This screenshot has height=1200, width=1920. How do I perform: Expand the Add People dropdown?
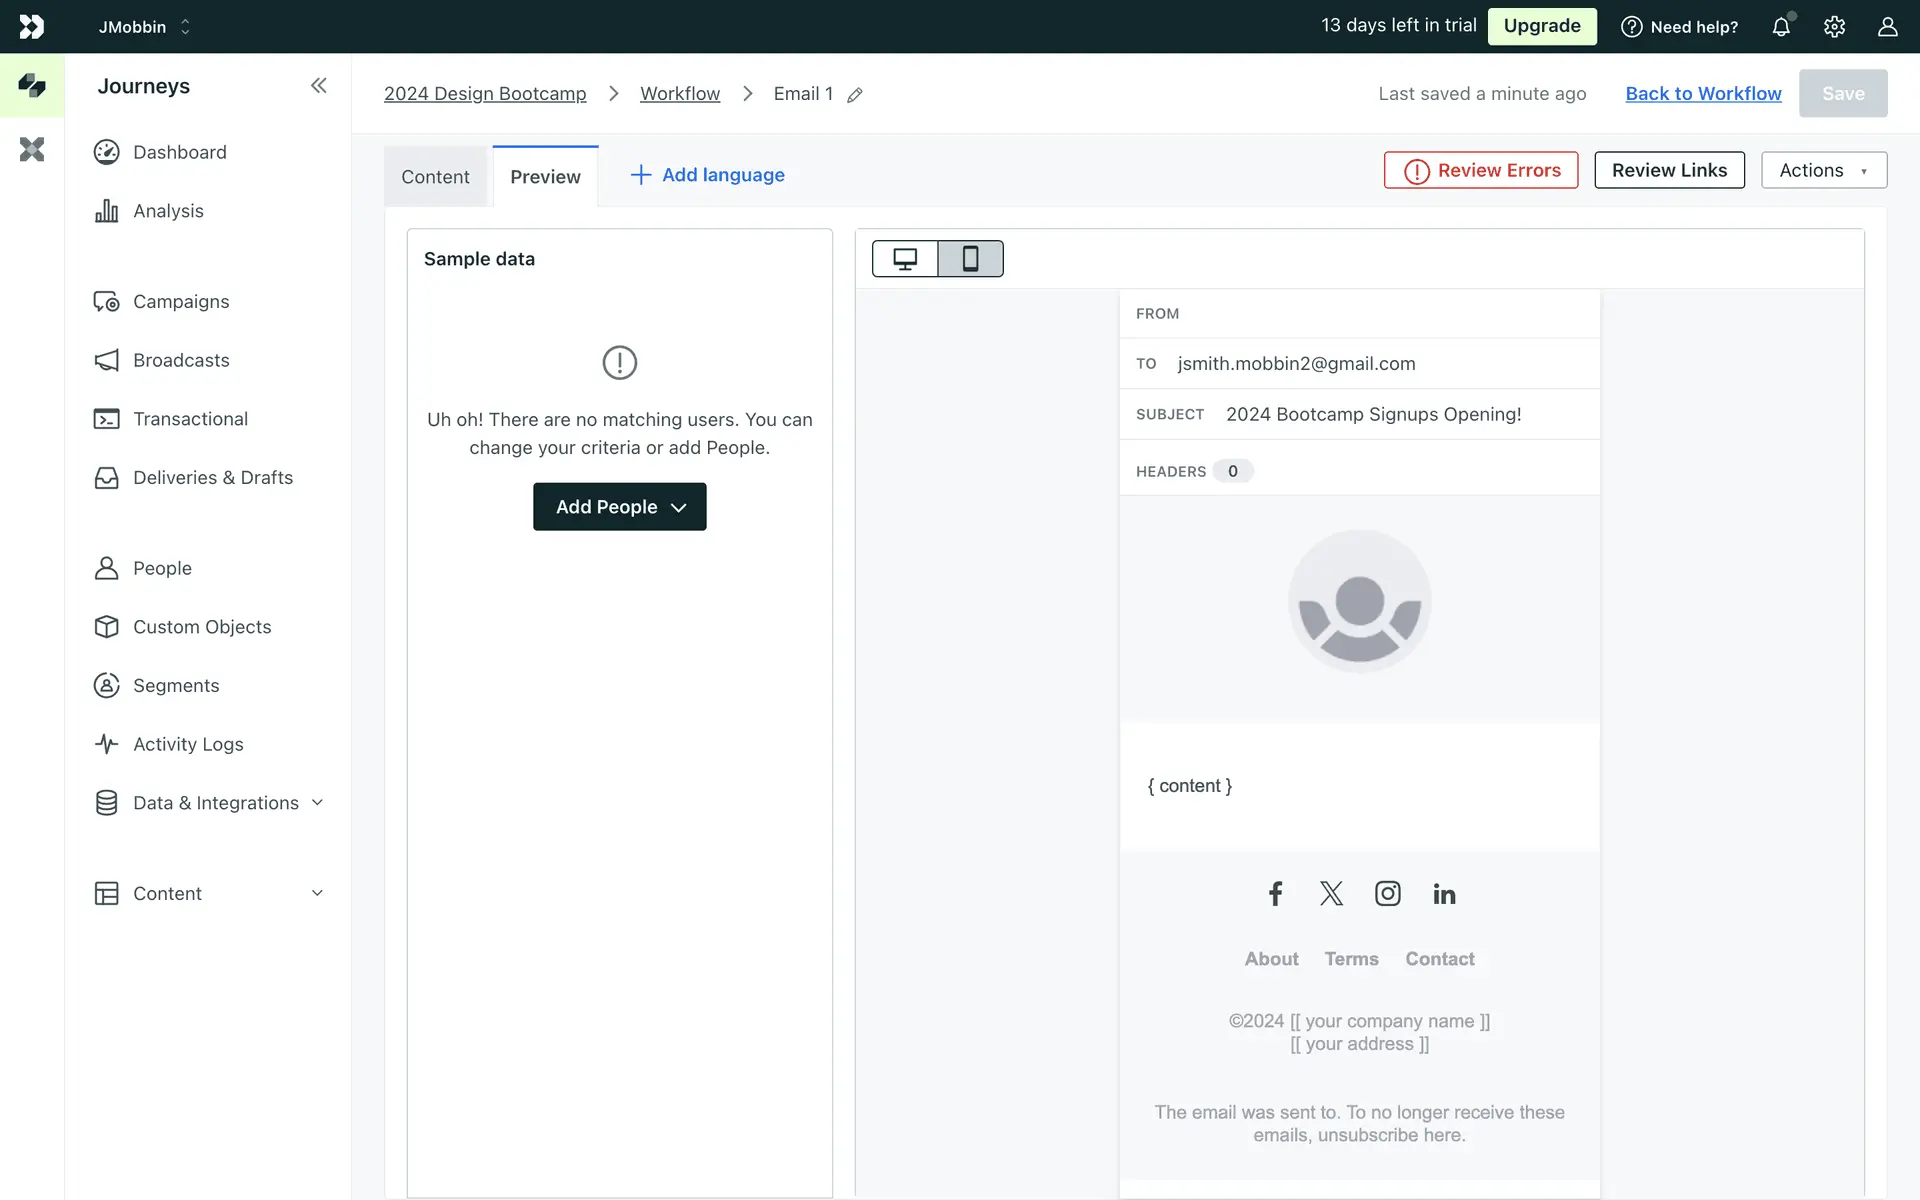[x=619, y=507]
